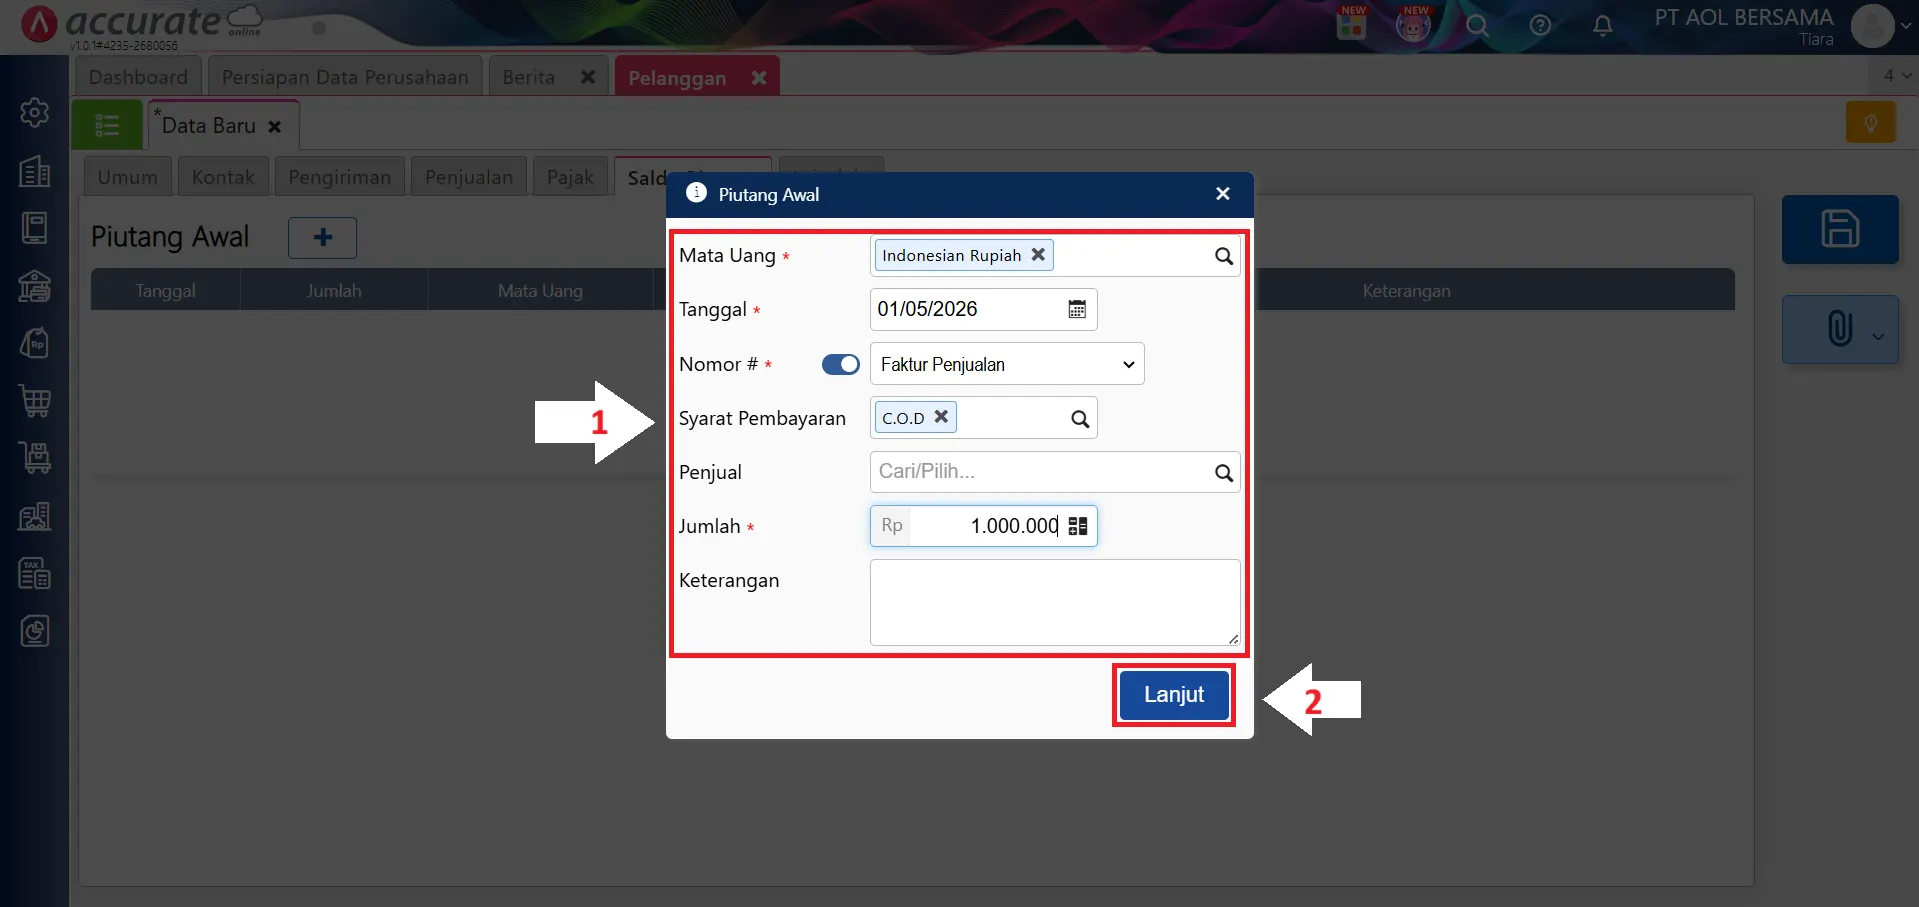Search payment terms in Syarat Pembayaran
The image size is (1919, 907).
click(x=1080, y=419)
